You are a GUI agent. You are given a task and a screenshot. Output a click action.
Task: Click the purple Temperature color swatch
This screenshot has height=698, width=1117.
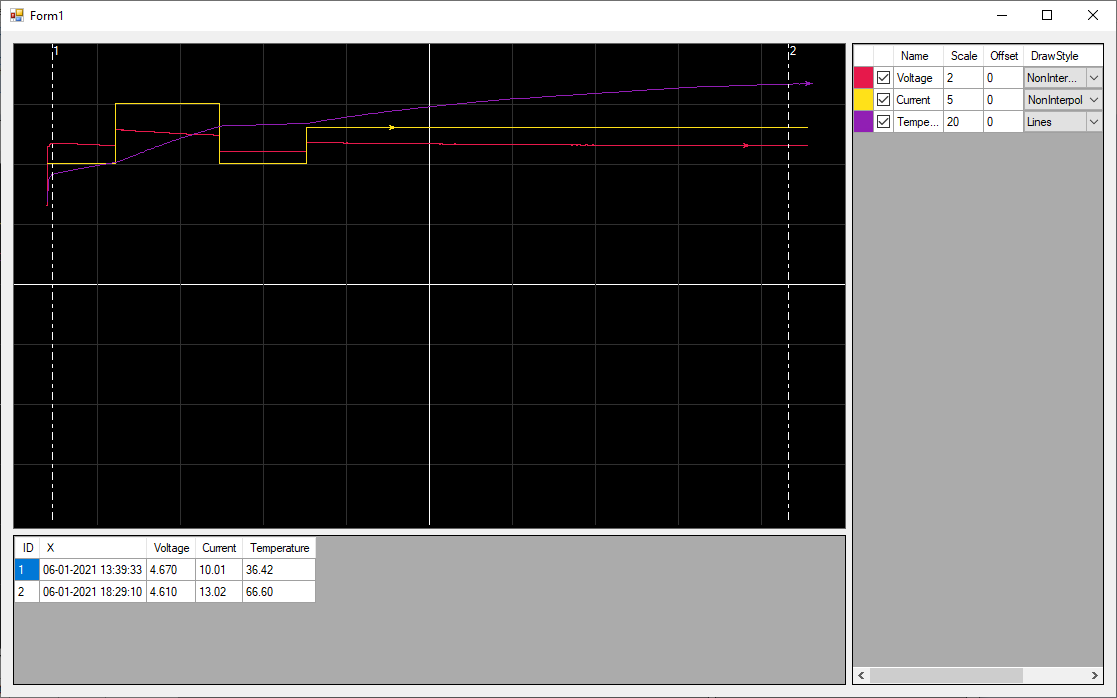(863, 122)
